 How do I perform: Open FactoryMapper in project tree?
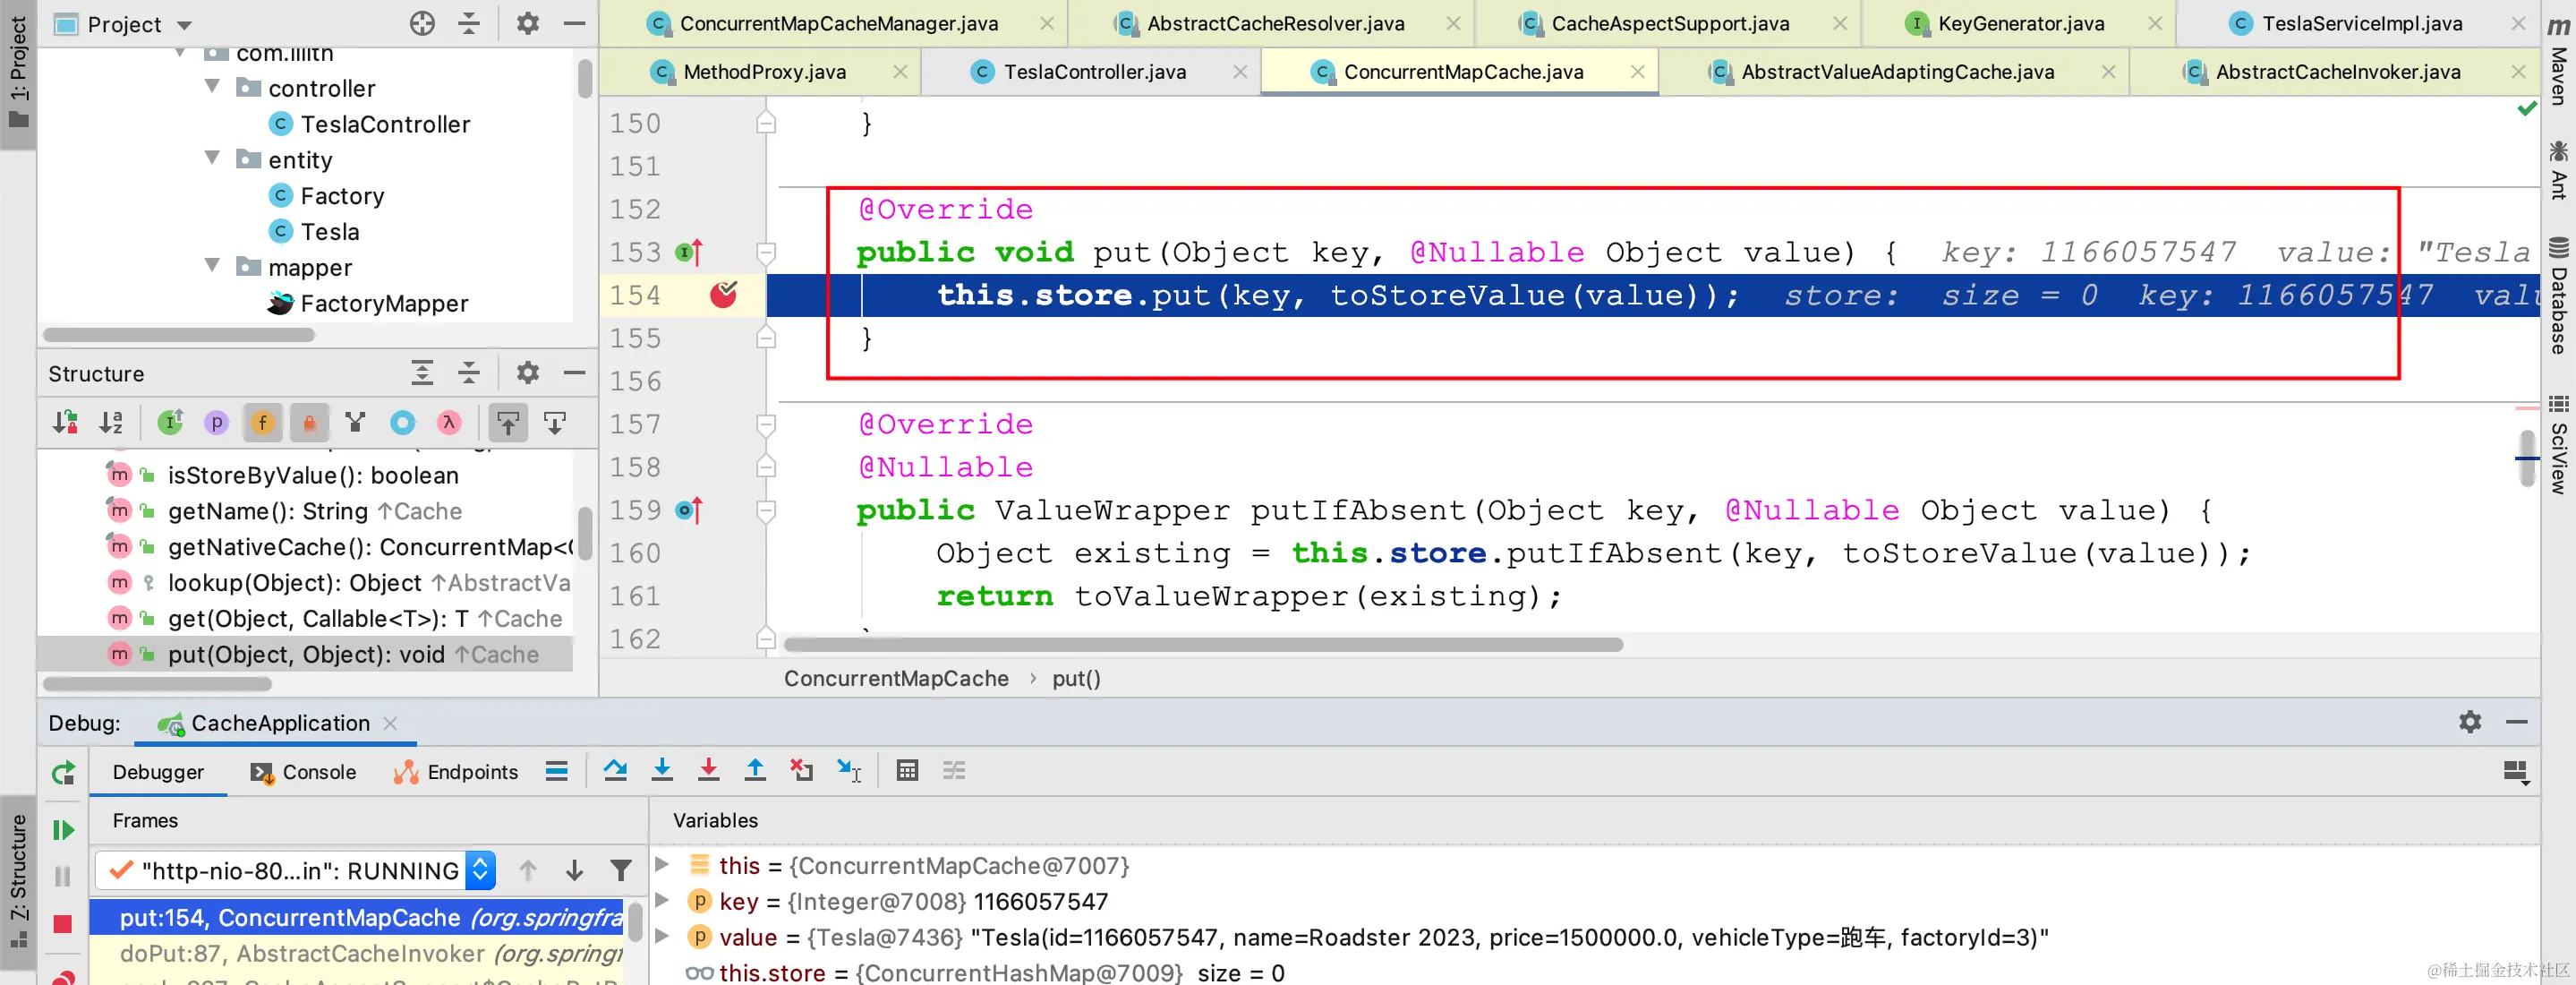tap(383, 303)
